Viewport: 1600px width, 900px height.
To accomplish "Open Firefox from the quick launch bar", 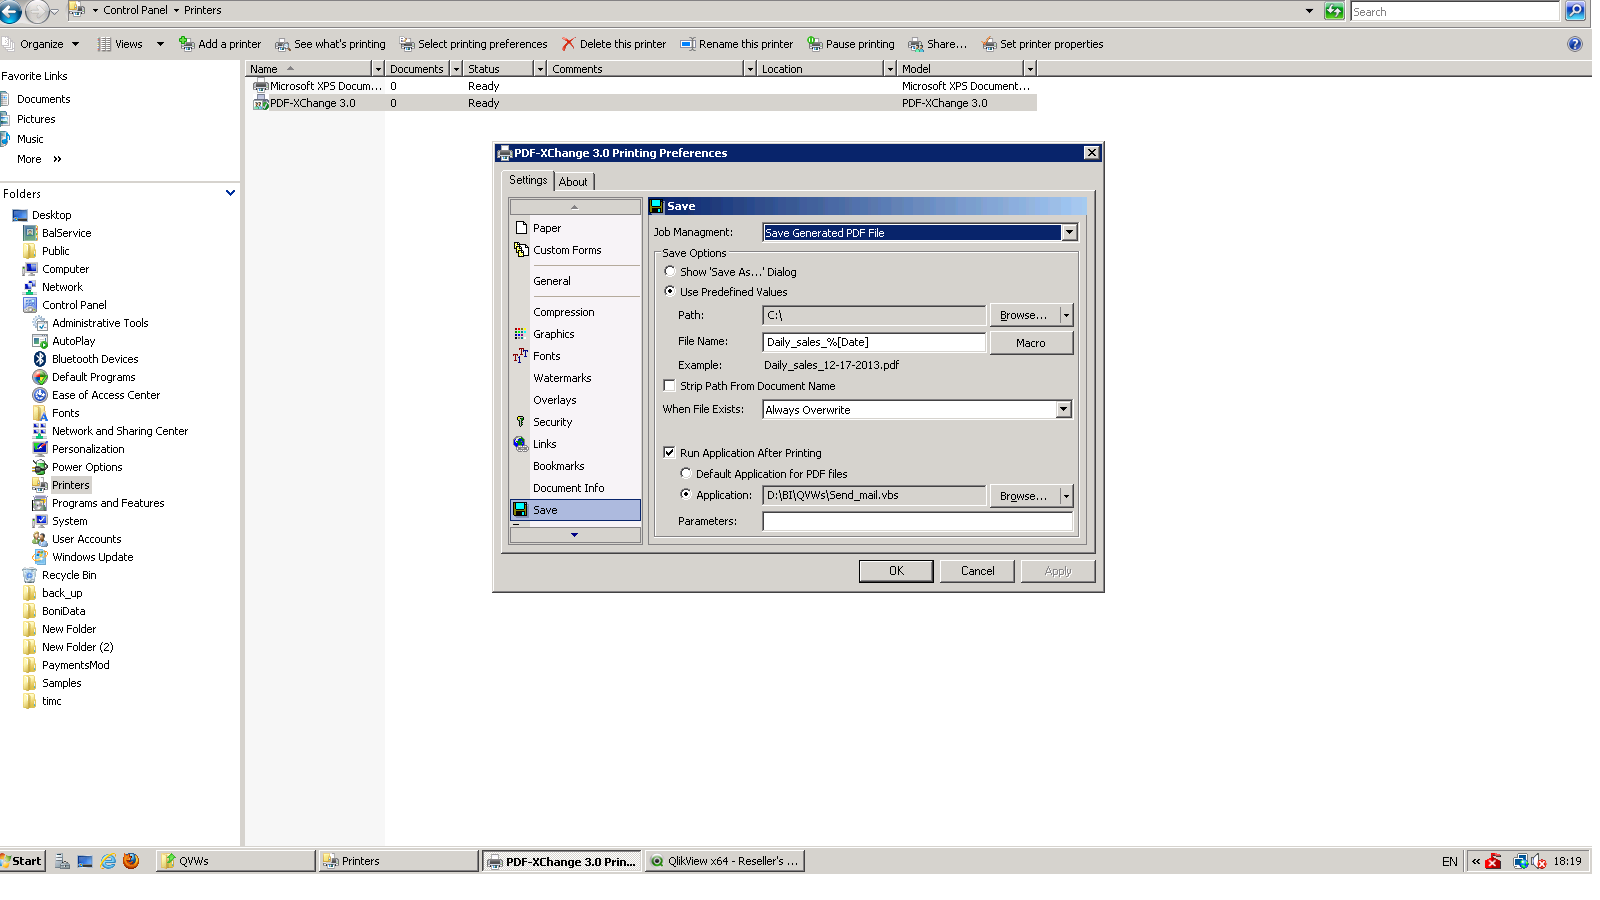I will (x=131, y=861).
